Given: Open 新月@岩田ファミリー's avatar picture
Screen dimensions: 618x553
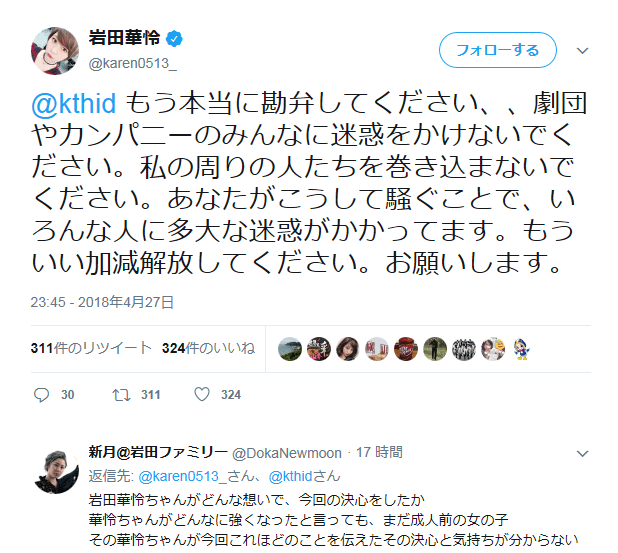Looking at the screenshot, I should click(56, 472).
